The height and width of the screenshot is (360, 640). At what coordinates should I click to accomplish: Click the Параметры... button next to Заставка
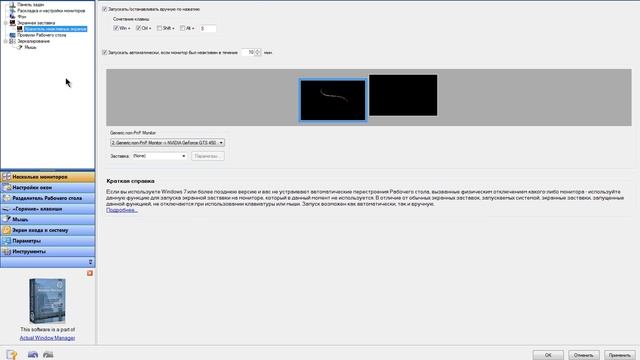[x=207, y=156]
